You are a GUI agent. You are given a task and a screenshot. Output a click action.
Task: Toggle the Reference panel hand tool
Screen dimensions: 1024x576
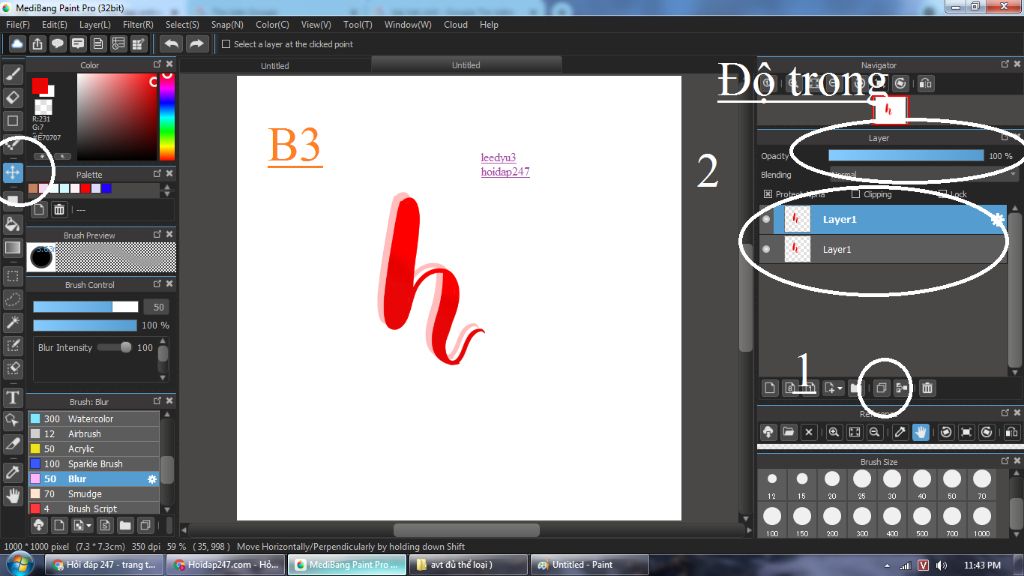[x=920, y=432]
